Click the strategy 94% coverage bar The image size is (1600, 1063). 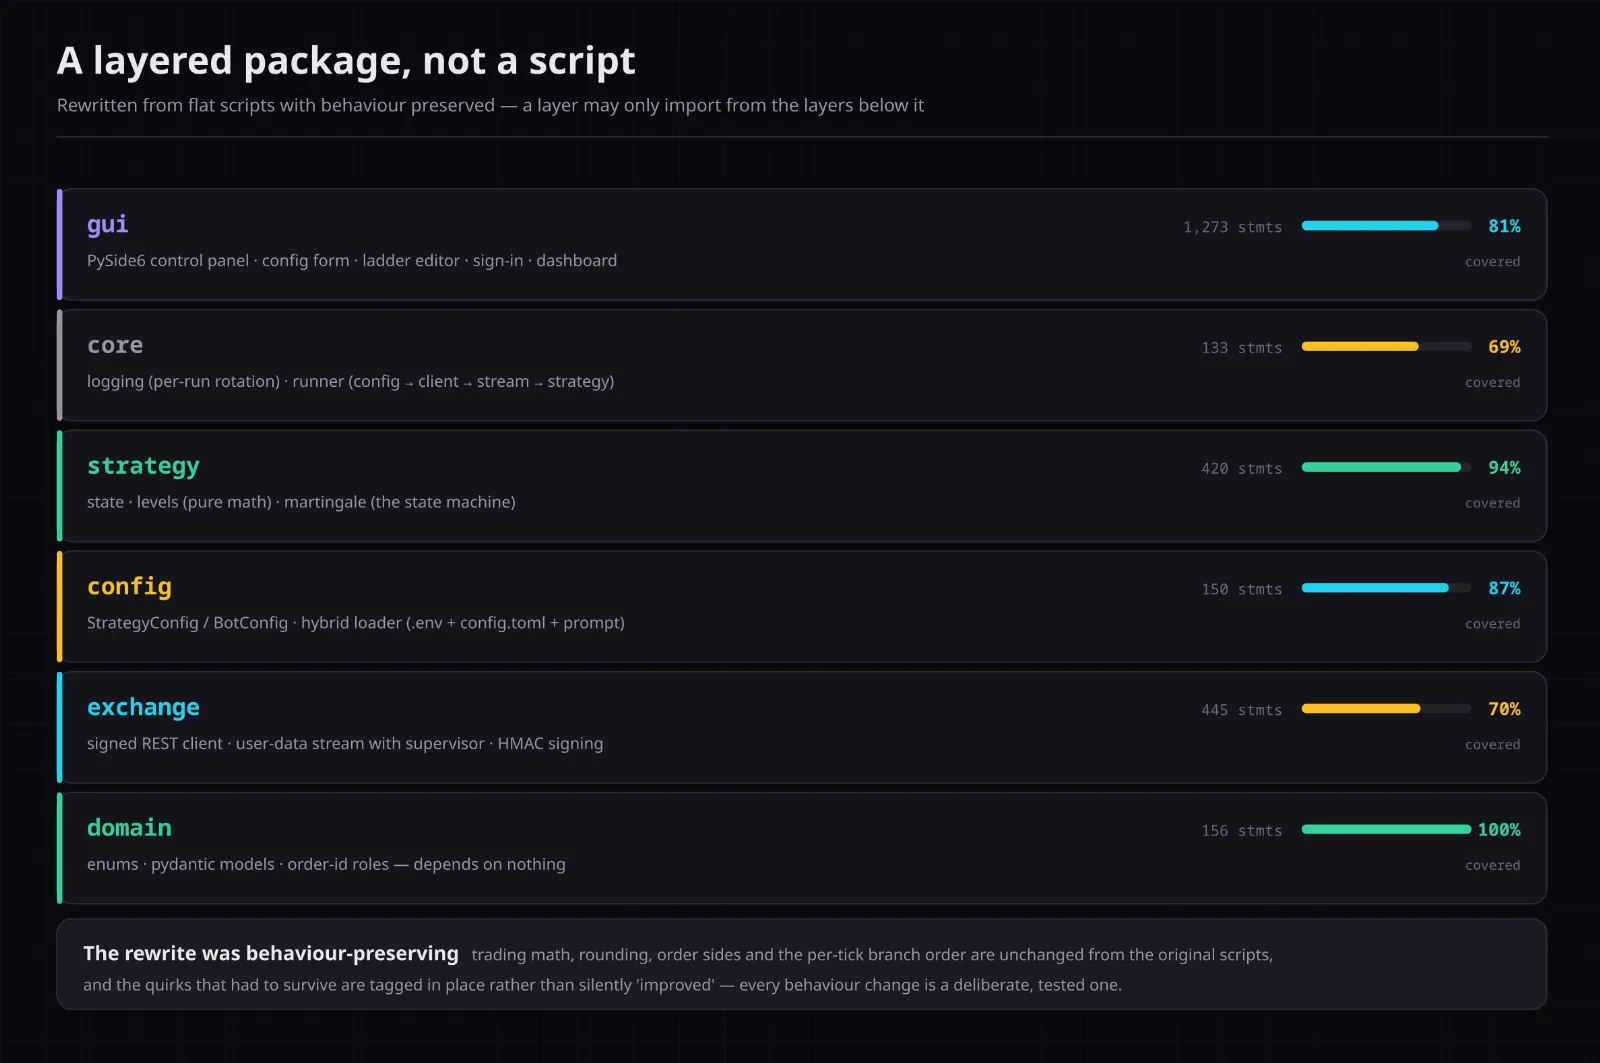tap(1386, 467)
